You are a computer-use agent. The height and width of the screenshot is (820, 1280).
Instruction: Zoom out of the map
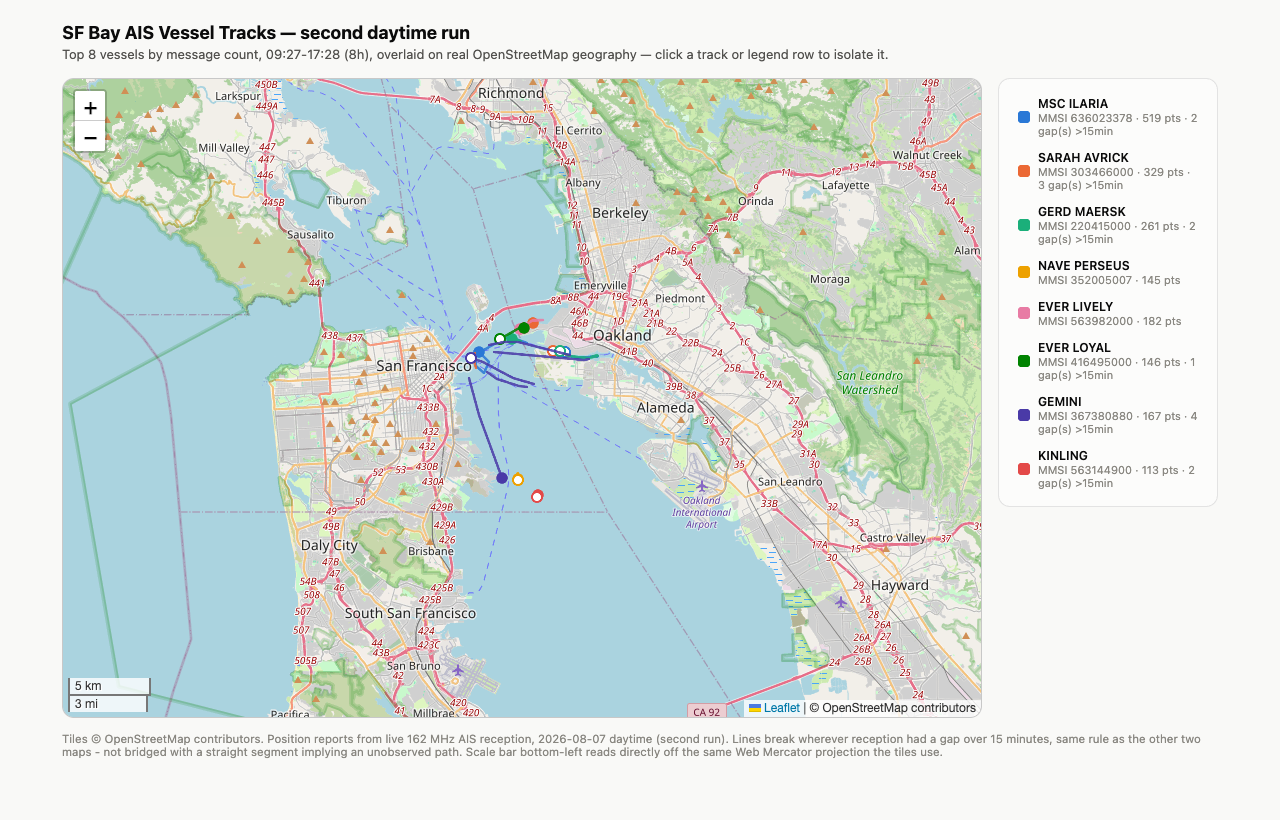pyautogui.click(x=90, y=137)
